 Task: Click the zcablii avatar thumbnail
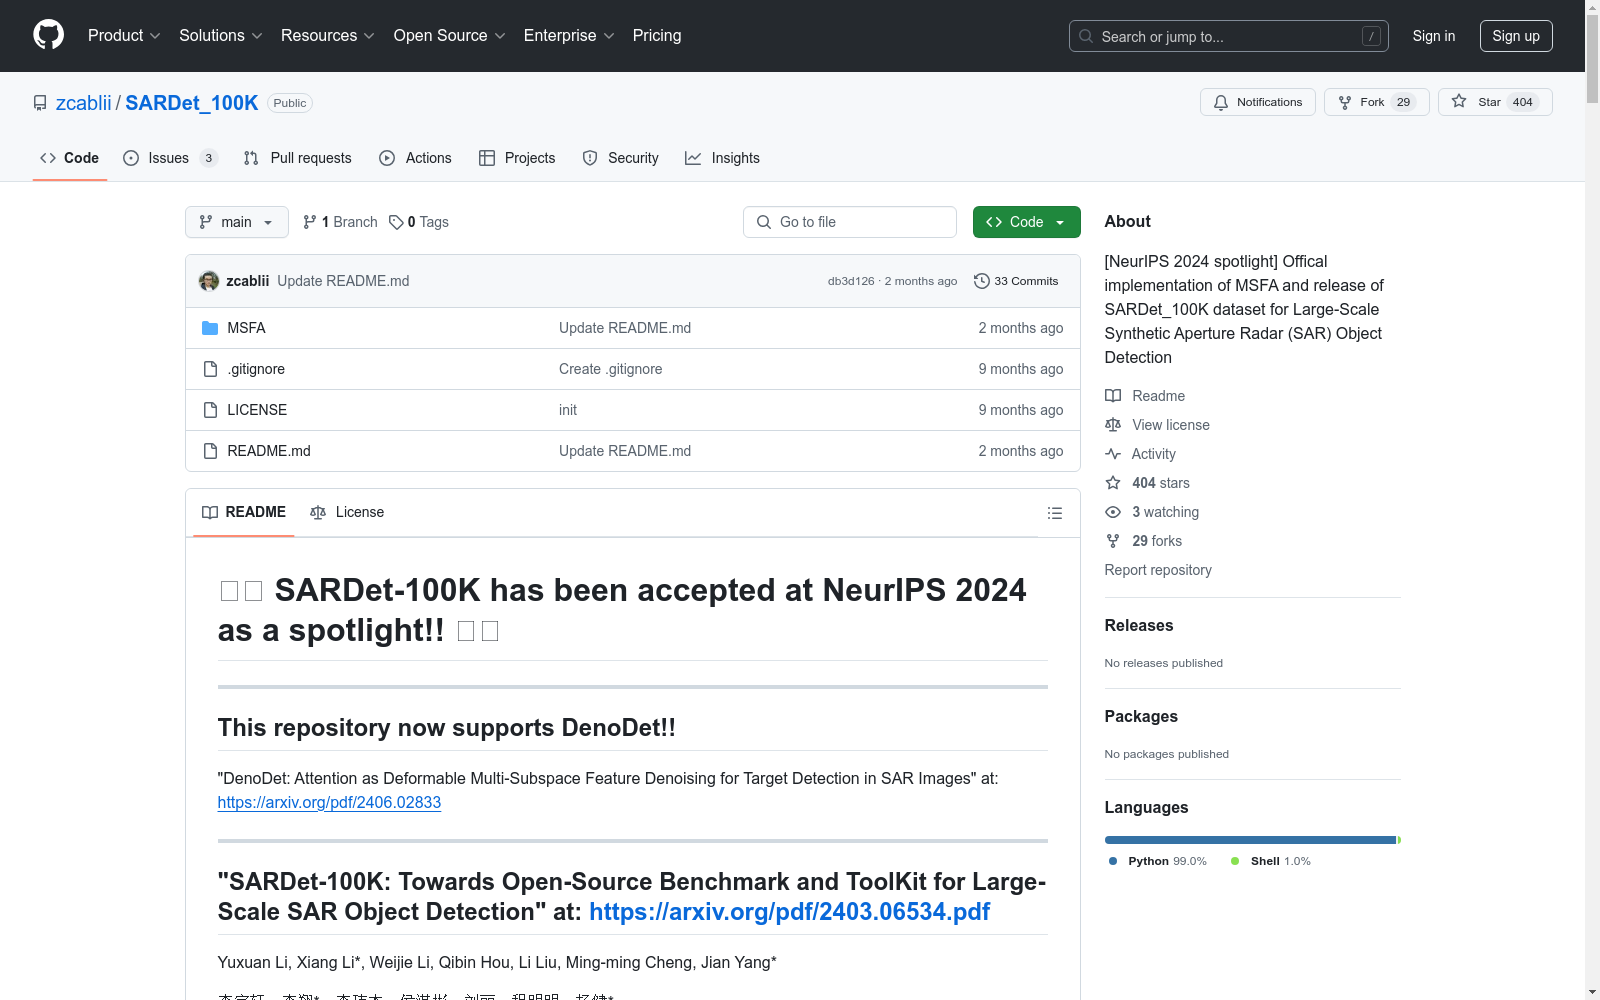pyautogui.click(x=209, y=281)
